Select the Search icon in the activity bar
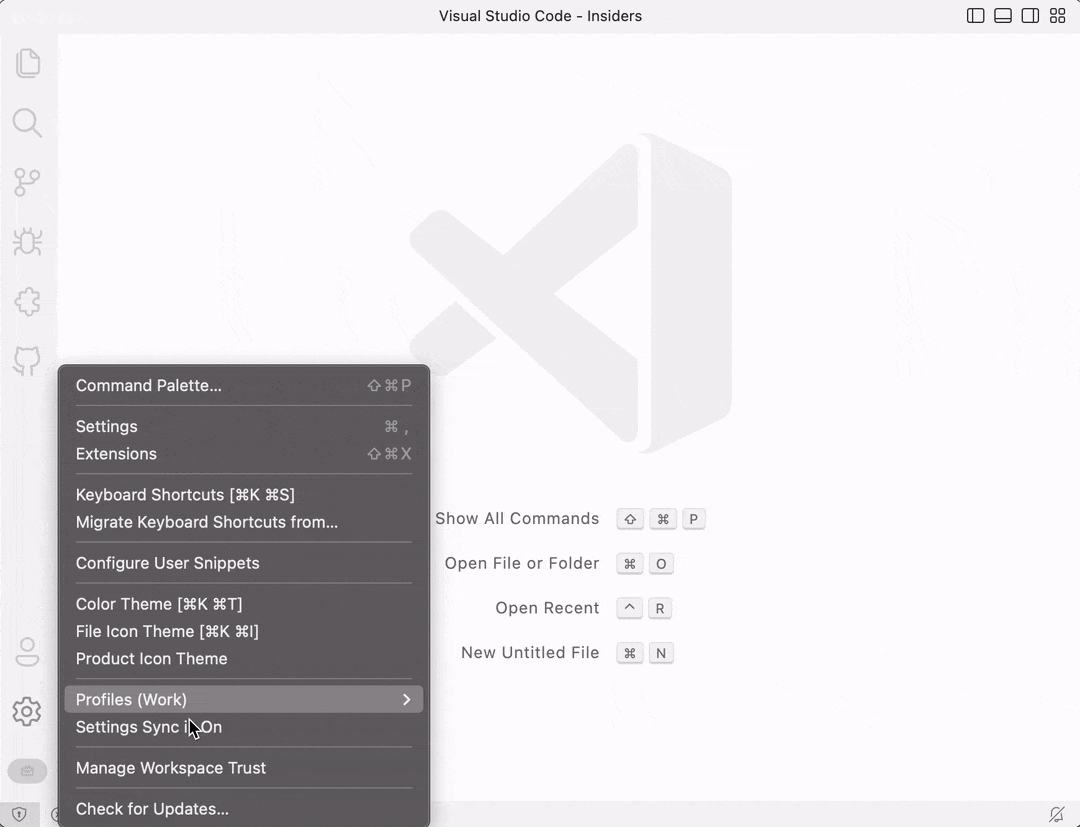The width and height of the screenshot is (1080, 827). (27, 123)
